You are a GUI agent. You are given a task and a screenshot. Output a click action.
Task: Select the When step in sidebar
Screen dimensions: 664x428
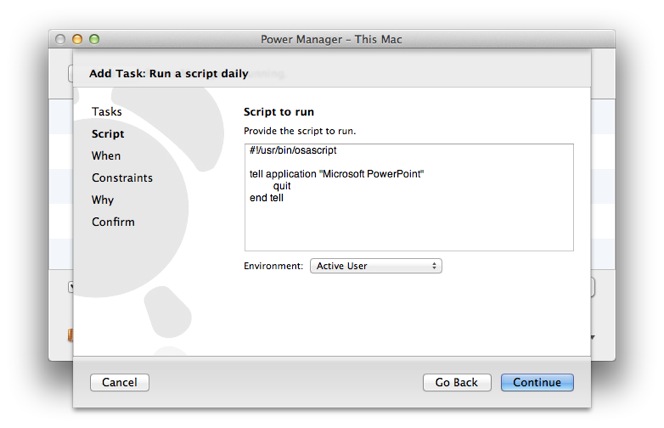(106, 156)
